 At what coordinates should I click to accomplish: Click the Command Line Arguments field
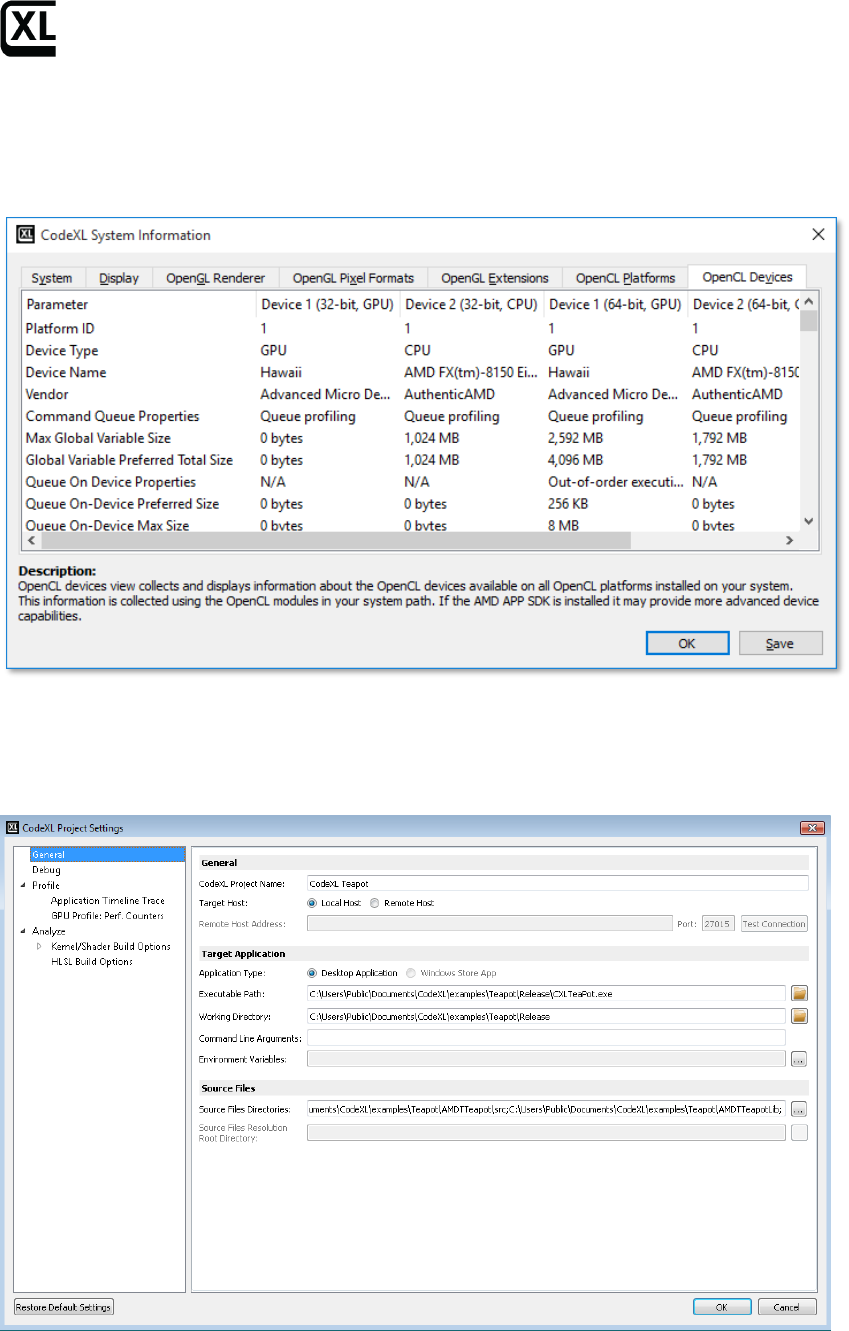coord(546,1038)
